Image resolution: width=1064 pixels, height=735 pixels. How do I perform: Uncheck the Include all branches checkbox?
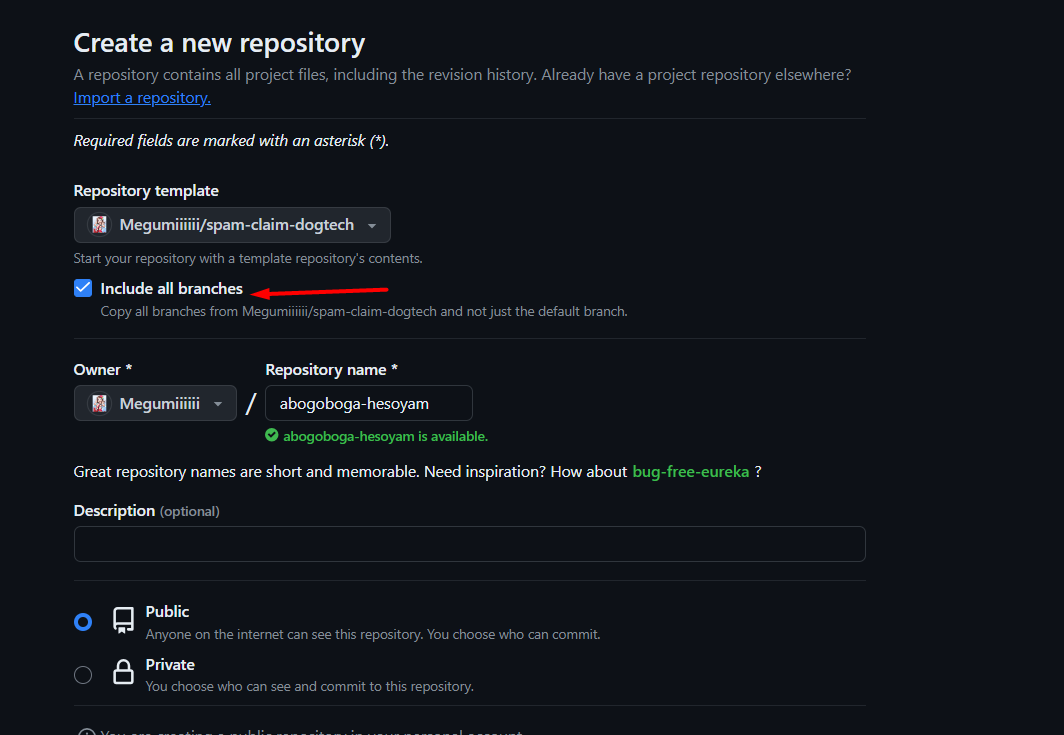(83, 289)
